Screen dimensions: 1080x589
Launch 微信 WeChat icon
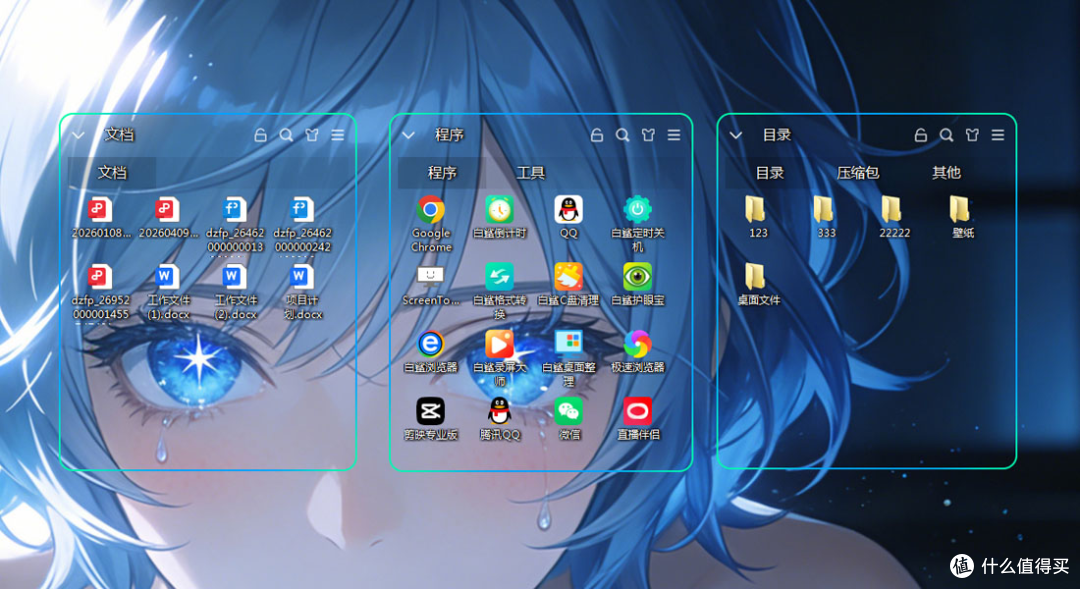568,411
